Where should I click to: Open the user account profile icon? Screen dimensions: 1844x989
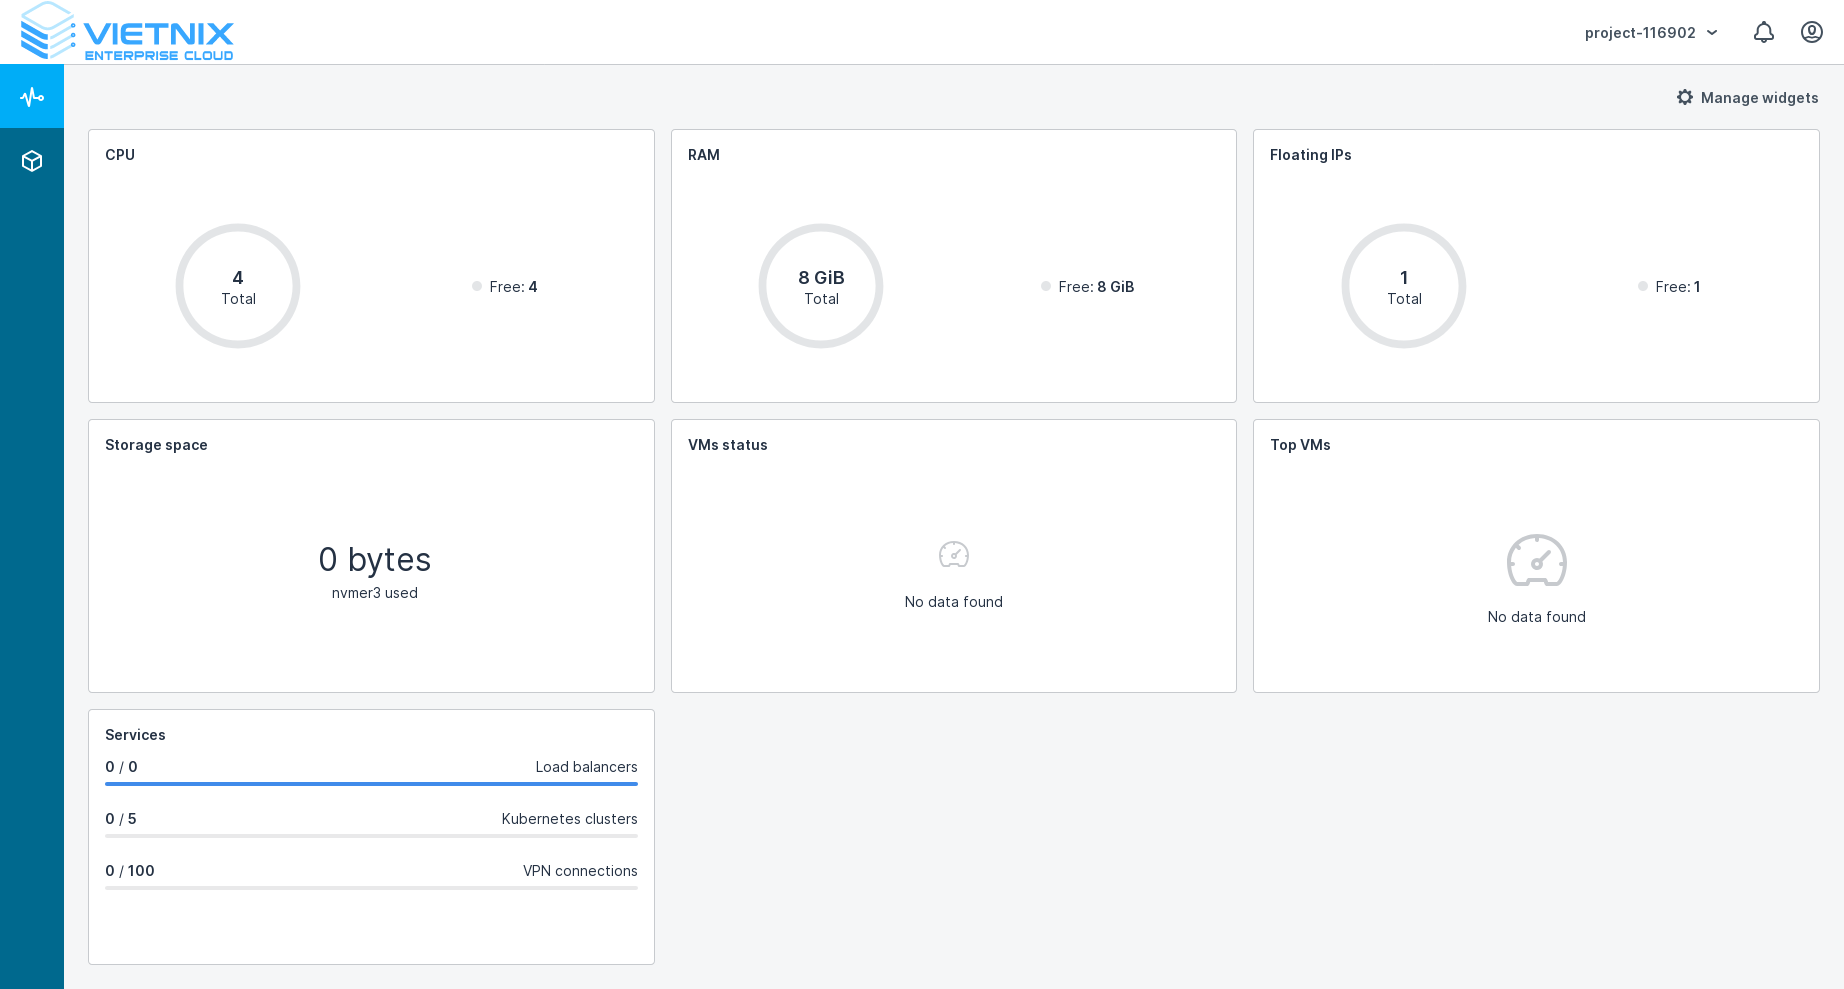[x=1811, y=33]
